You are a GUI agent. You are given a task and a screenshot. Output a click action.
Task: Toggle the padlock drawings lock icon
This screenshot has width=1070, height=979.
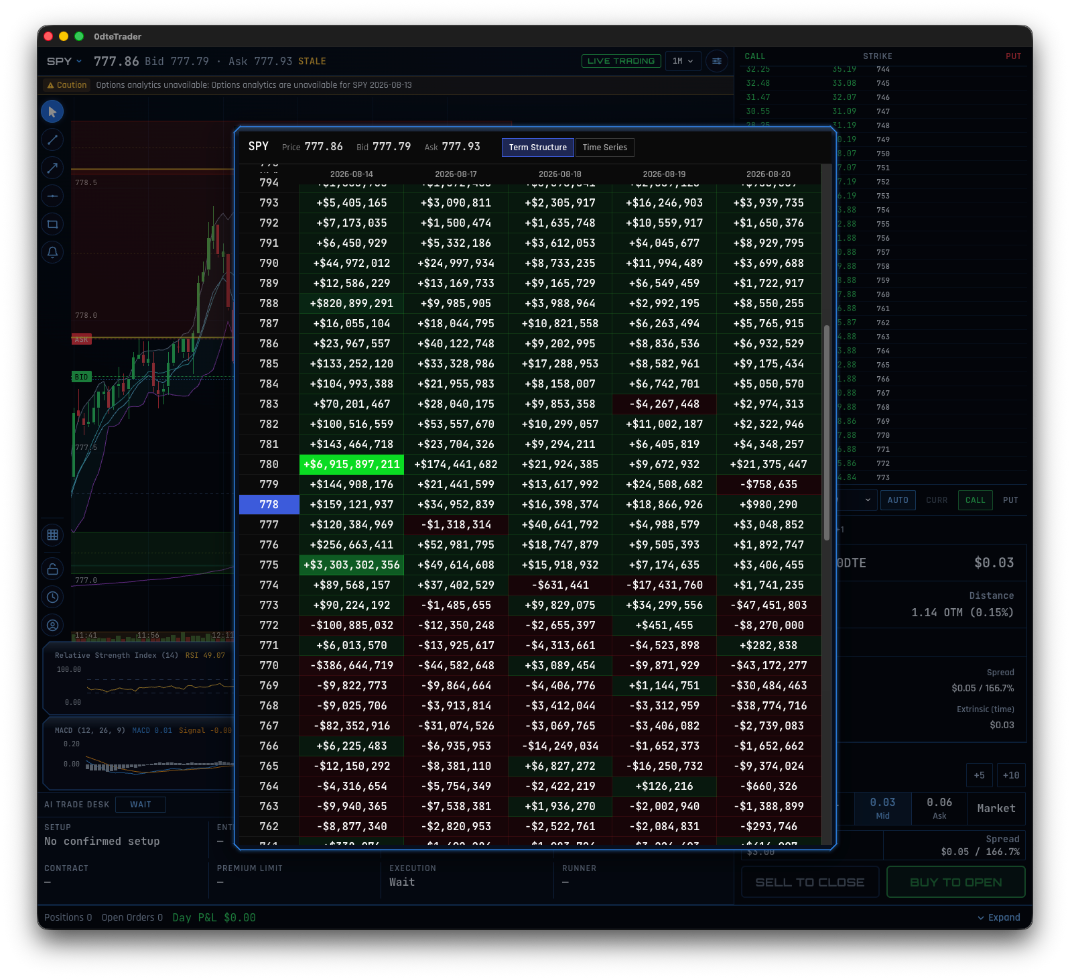tap(53, 568)
